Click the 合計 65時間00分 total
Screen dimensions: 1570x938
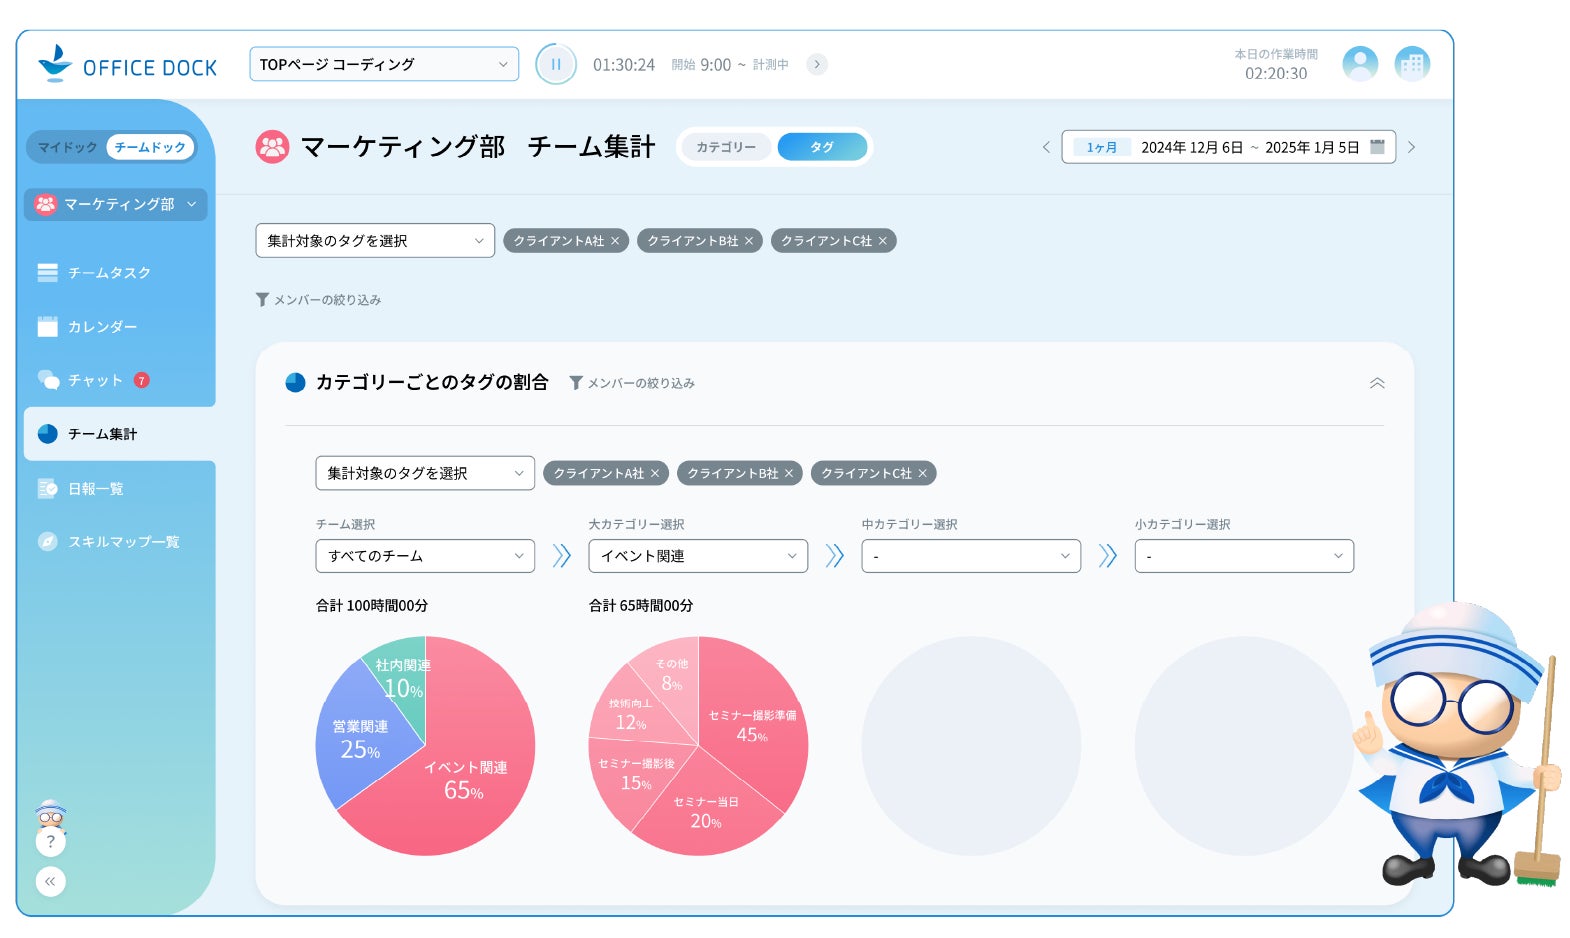tap(641, 605)
